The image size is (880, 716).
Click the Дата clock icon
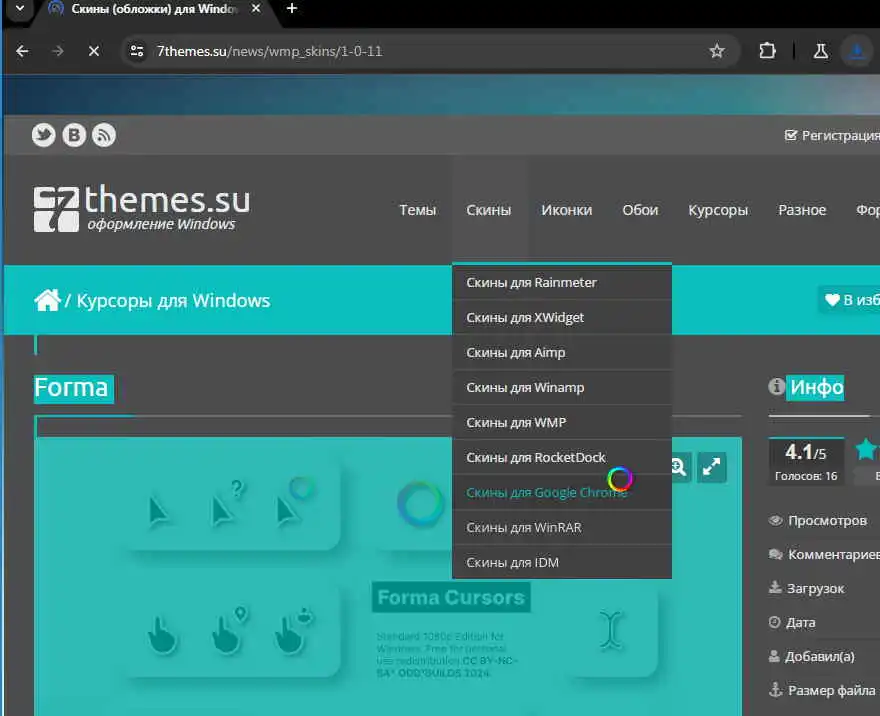[774, 622]
